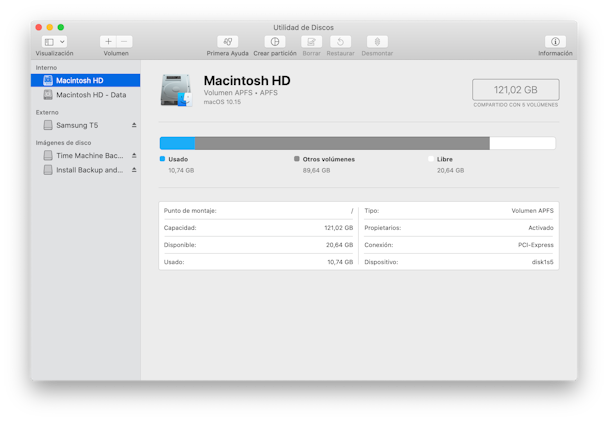The height and width of the screenshot is (421, 608).
Task: Expand the Visualización dropdown chevron
Action: 62,41
